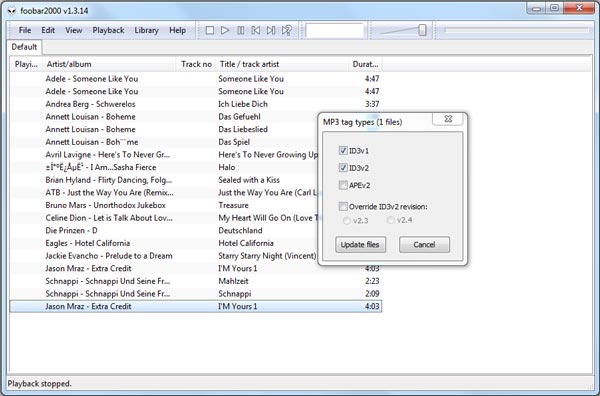Click the foobar2000 alien logo icon
Viewport: 600px width, 396px height.
point(12,10)
